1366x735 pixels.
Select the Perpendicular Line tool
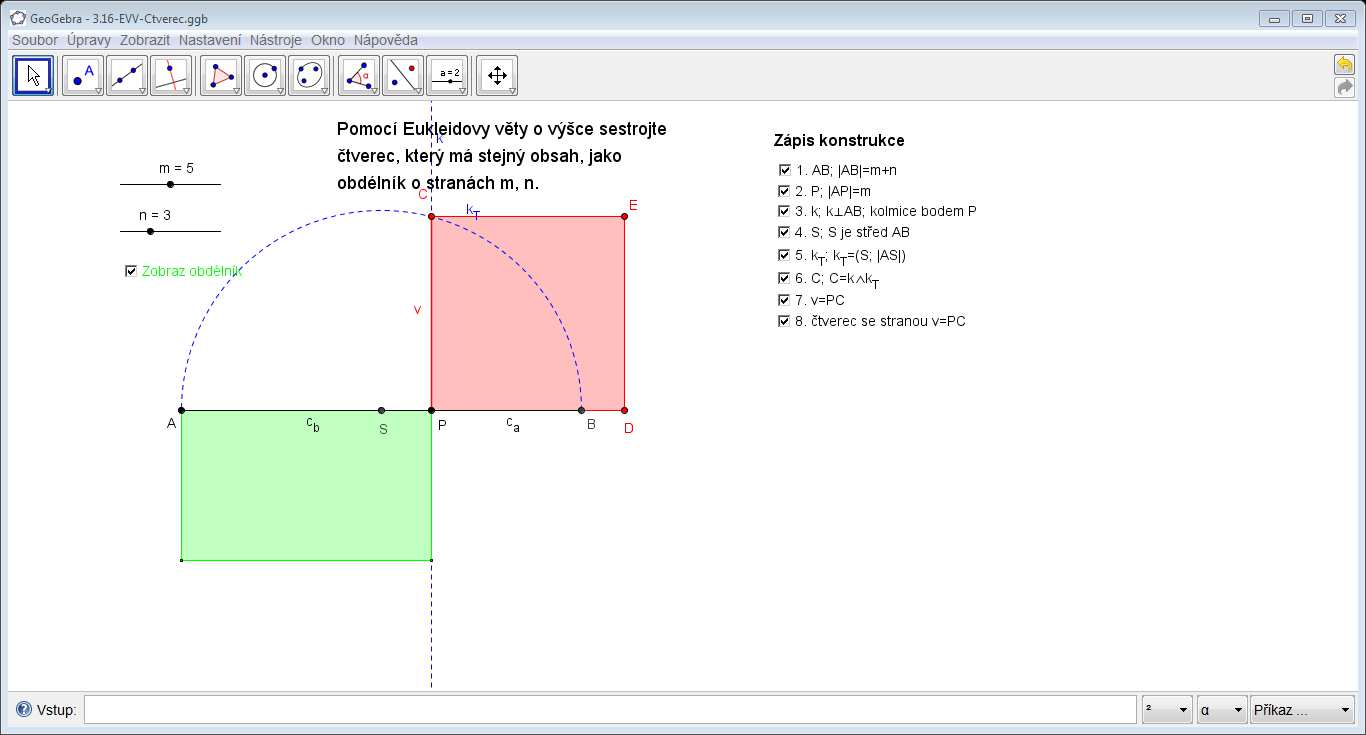(171, 76)
